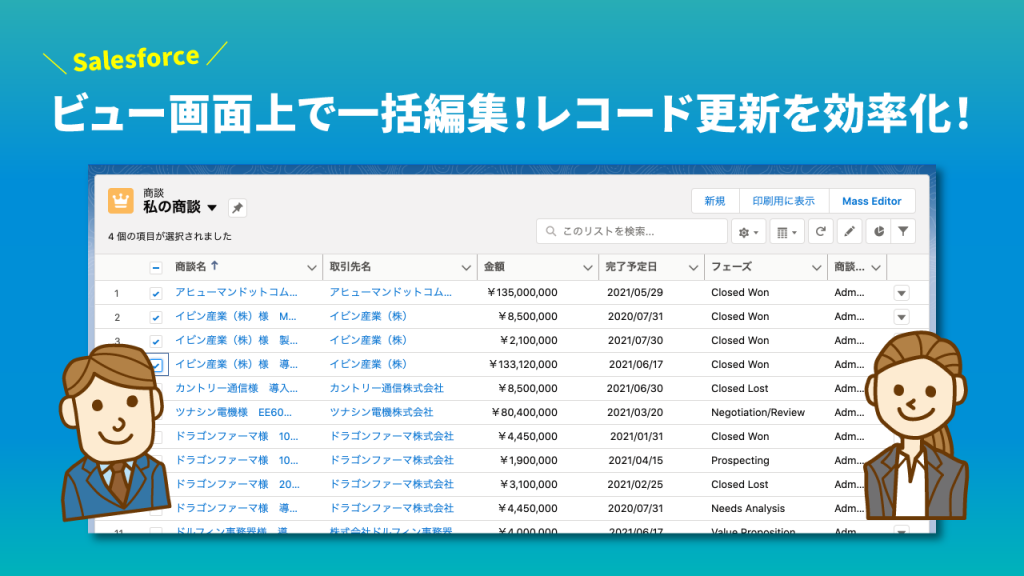Click the このリストを検索 search field
The image size is (1024, 576).
coord(632,231)
